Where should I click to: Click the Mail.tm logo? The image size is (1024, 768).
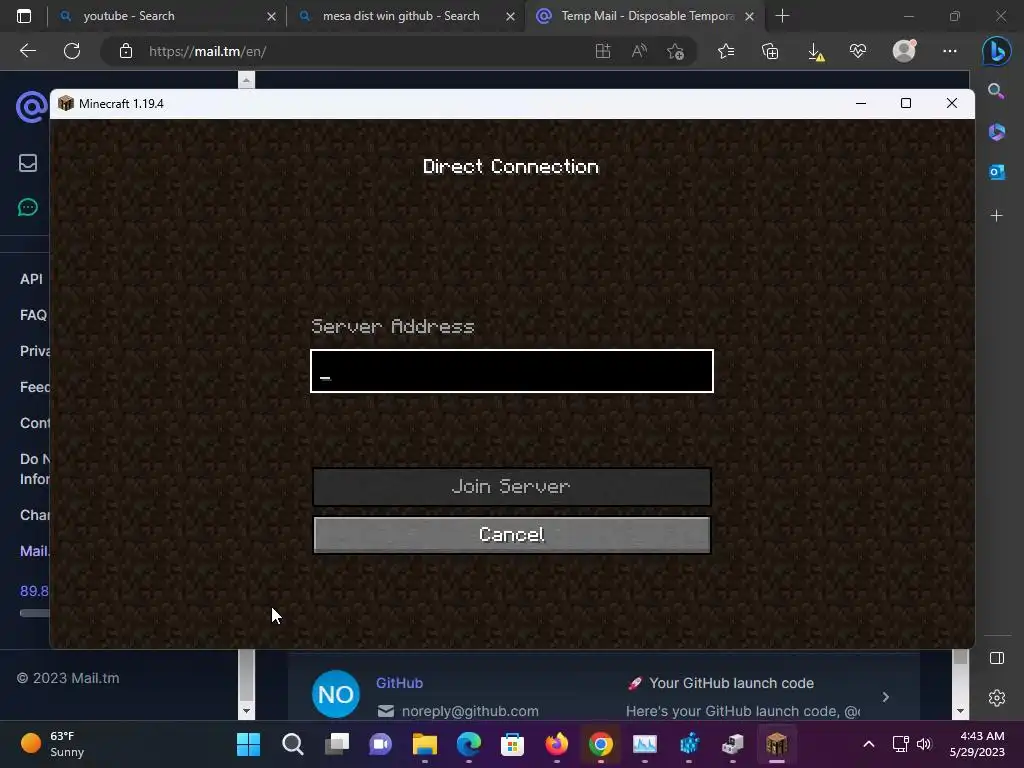point(31,106)
